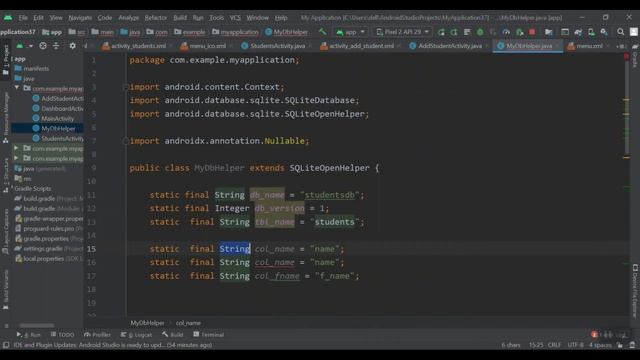Click the Profile app gauge icon

point(506,32)
